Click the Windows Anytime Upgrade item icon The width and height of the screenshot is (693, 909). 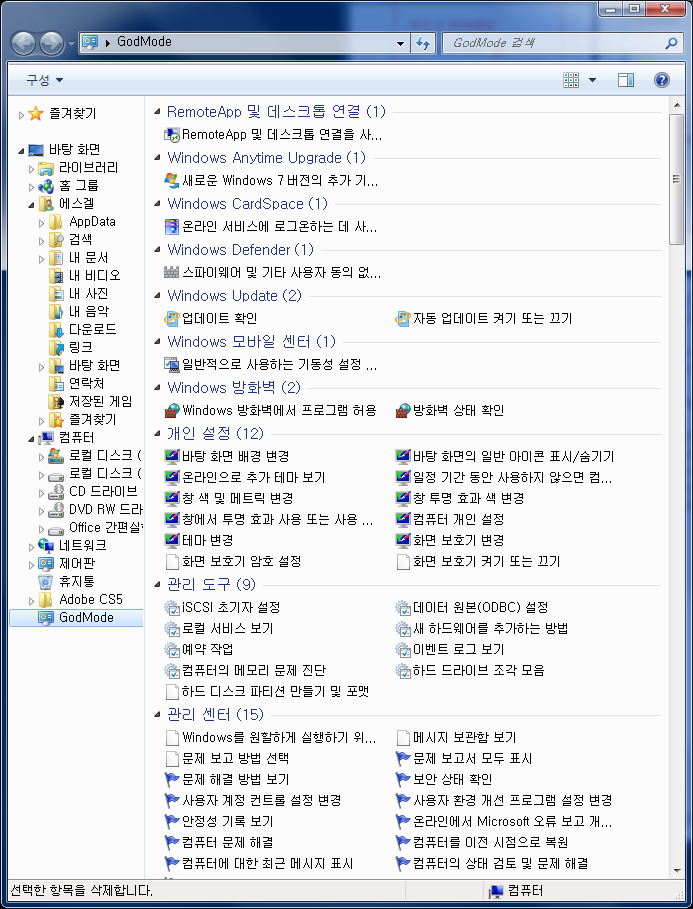point(172,180)
